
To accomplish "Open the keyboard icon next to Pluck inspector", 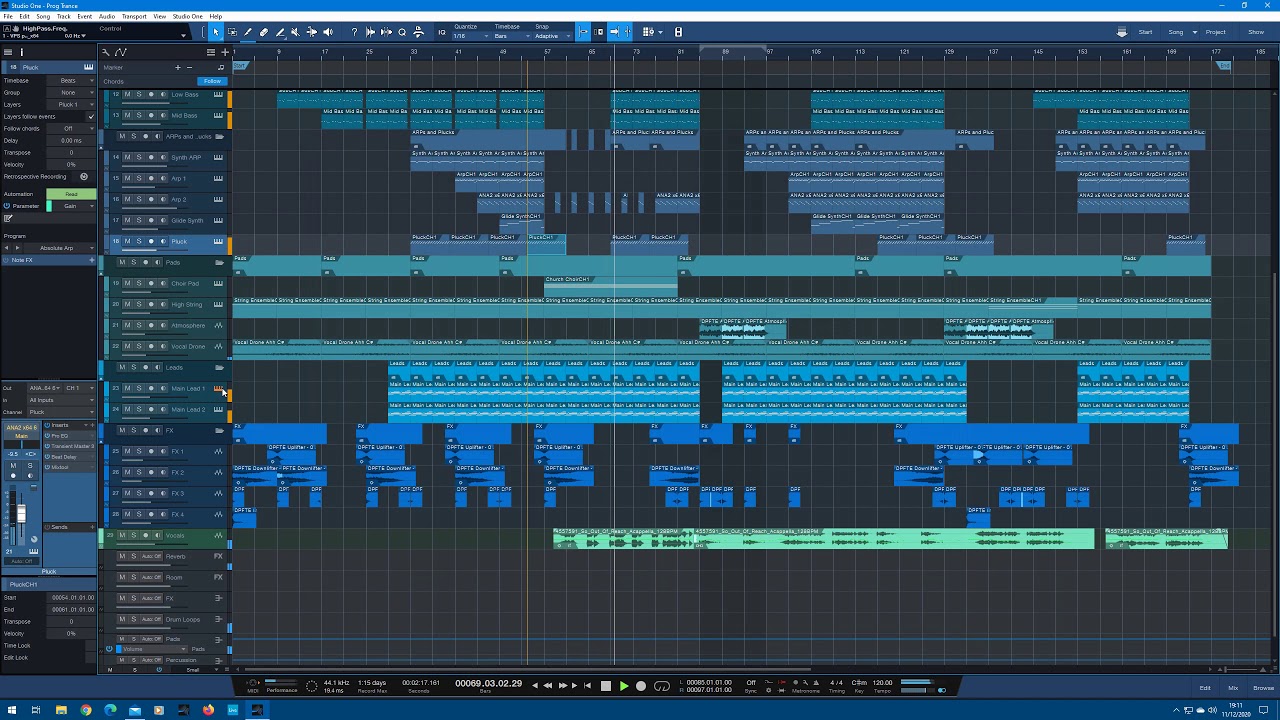I will click(x=88, y=67).
